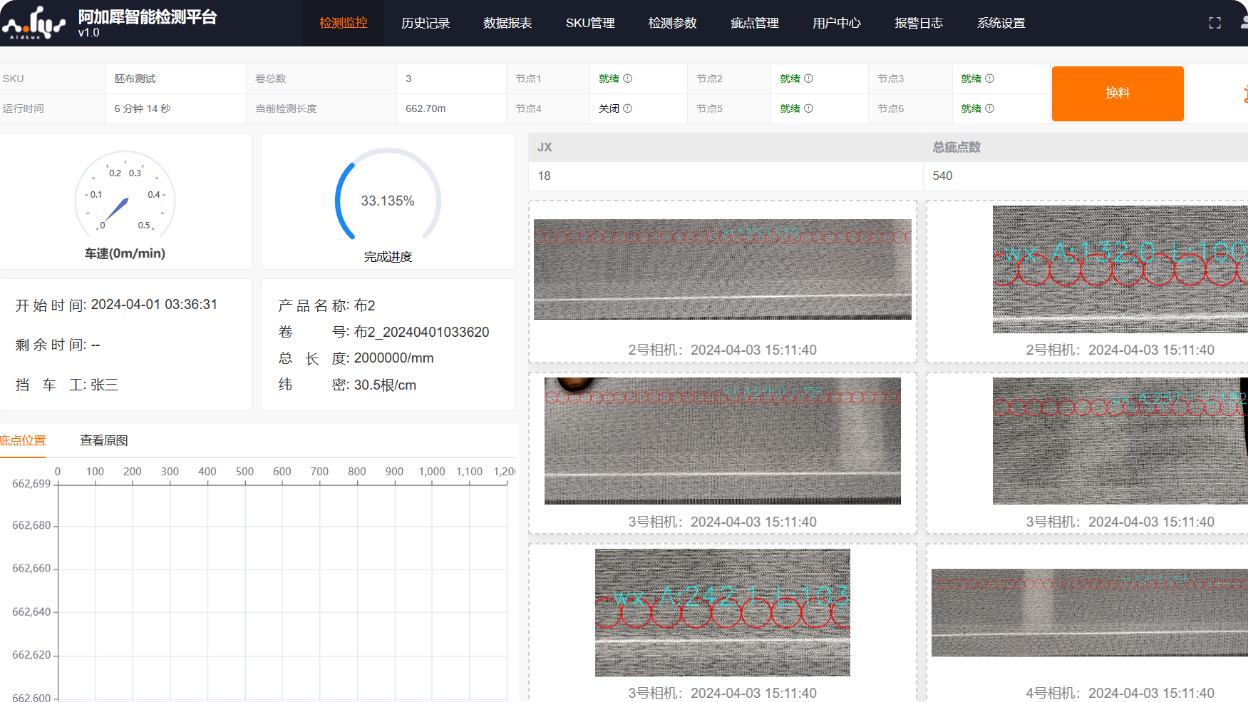1248x702 pixels.
Task: Click the v1.0 version label
Action: (89, 32)
